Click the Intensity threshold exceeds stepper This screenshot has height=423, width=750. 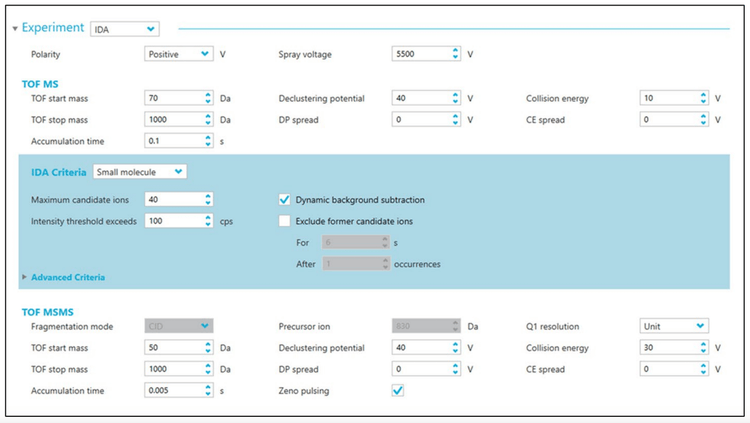click(208, 220)
